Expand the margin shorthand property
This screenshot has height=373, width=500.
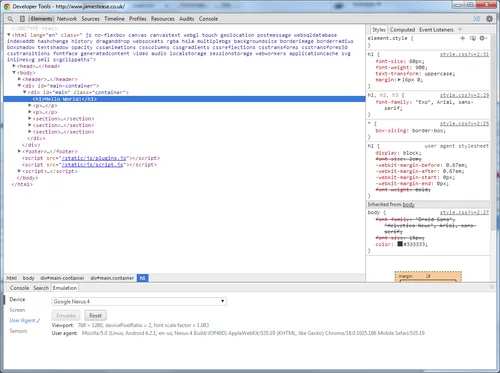399,80
